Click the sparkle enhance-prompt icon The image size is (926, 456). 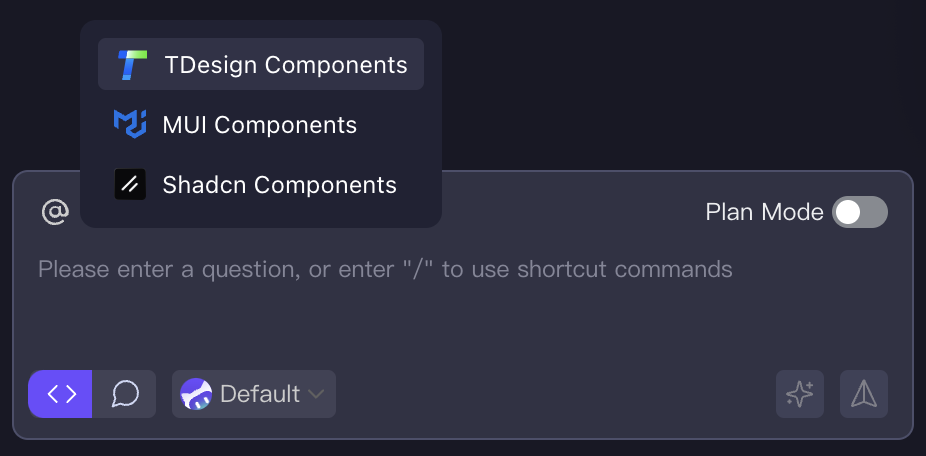[x=800, y=394]
